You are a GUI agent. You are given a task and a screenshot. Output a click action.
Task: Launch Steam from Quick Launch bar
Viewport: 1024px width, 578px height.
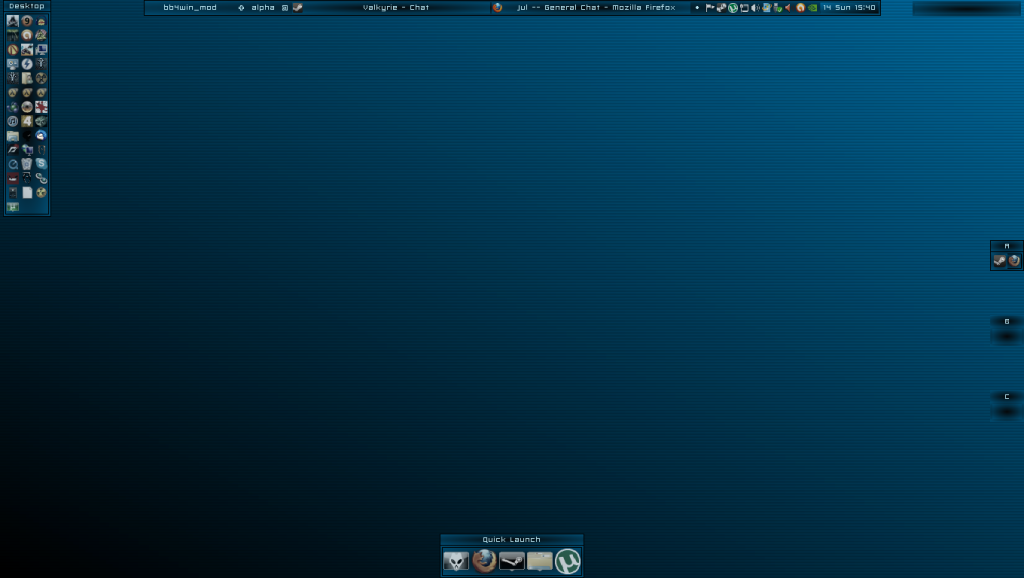click(512, 561)
